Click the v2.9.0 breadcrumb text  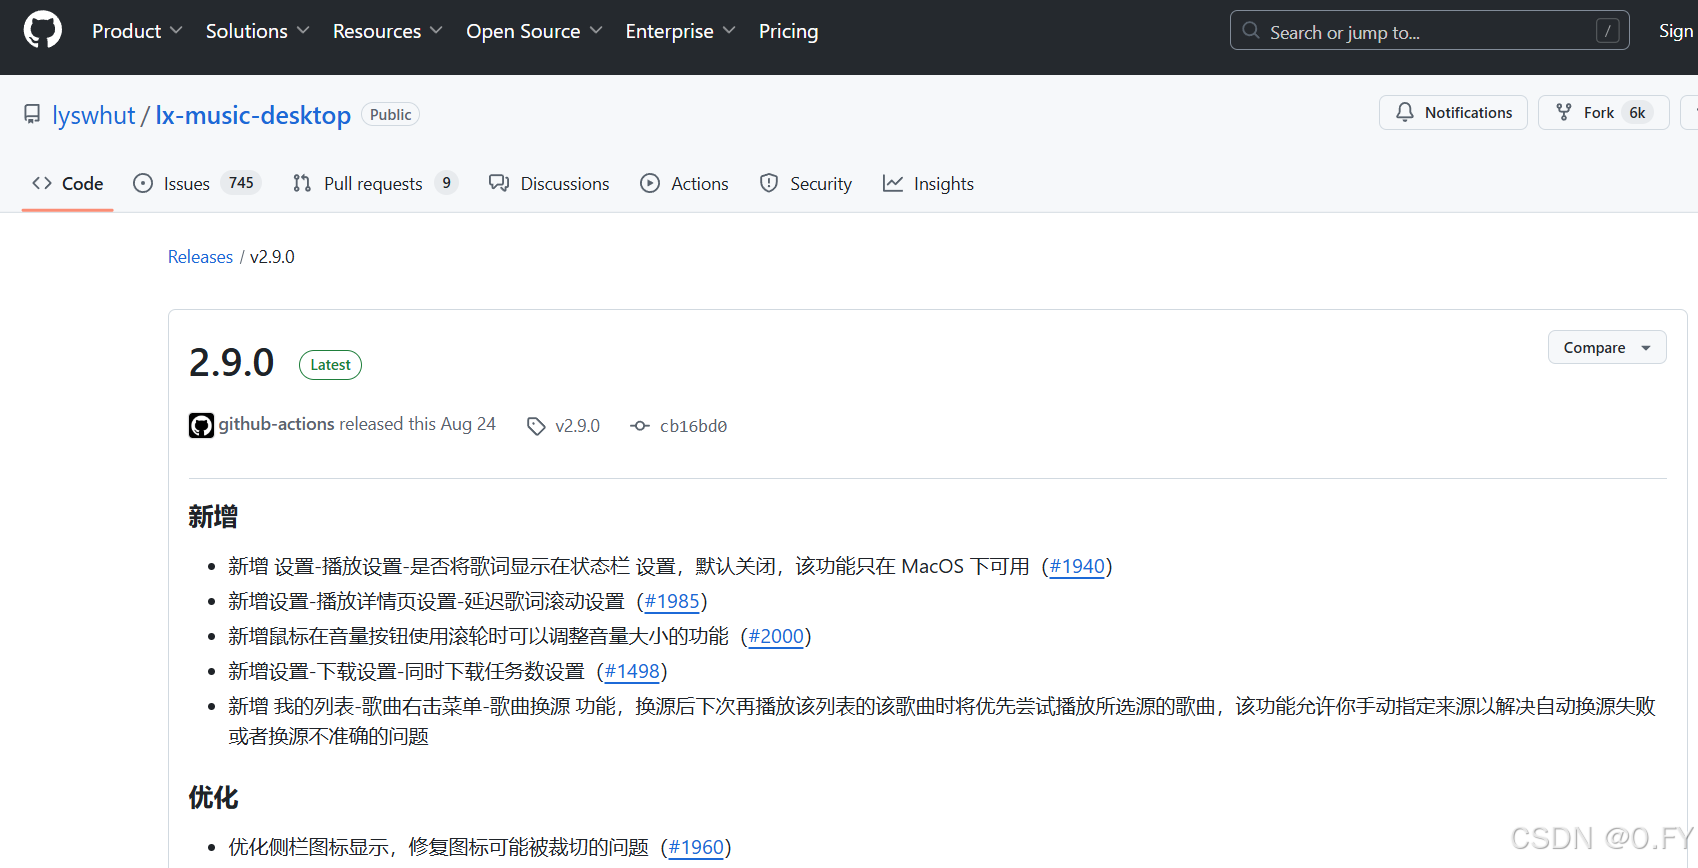tap(272, 257)
